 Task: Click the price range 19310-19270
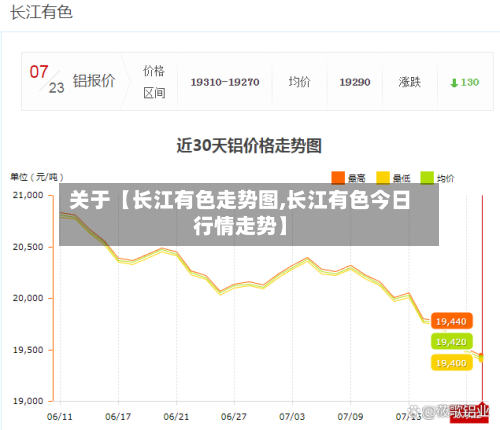click(225, 82)
